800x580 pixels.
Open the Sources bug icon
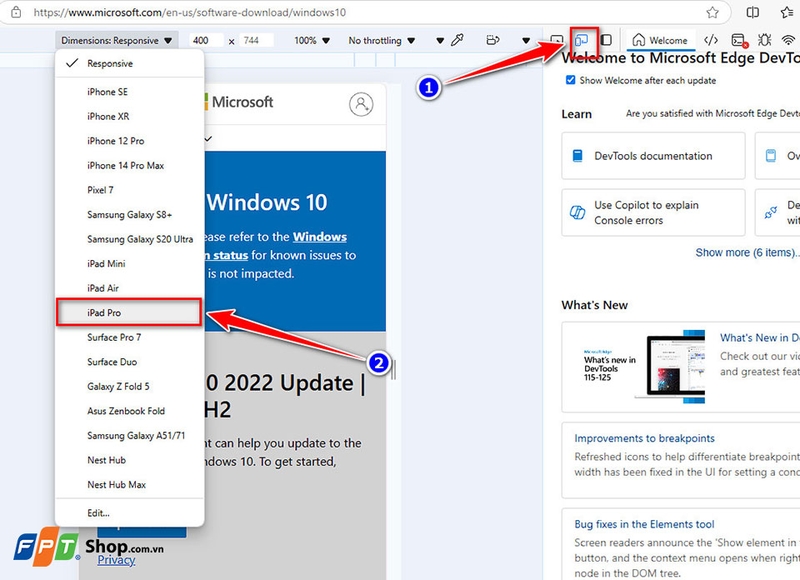click(x=764, y=40)
